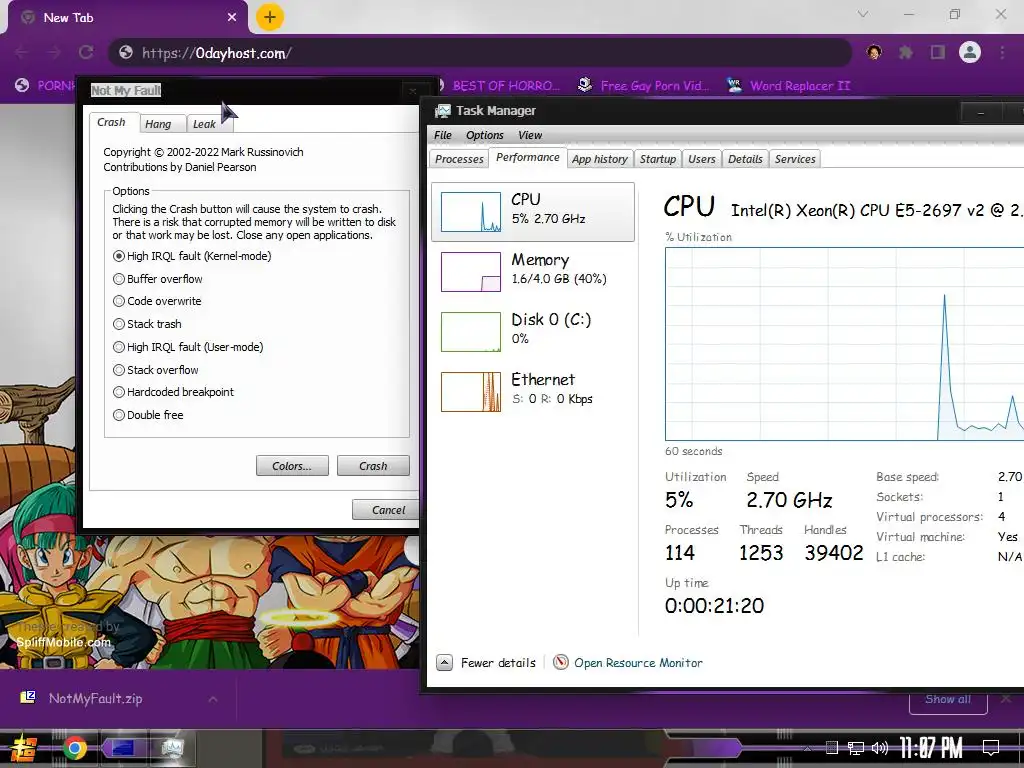
Task: Select Stack overflow option
Action: click(x=155, y=370)
